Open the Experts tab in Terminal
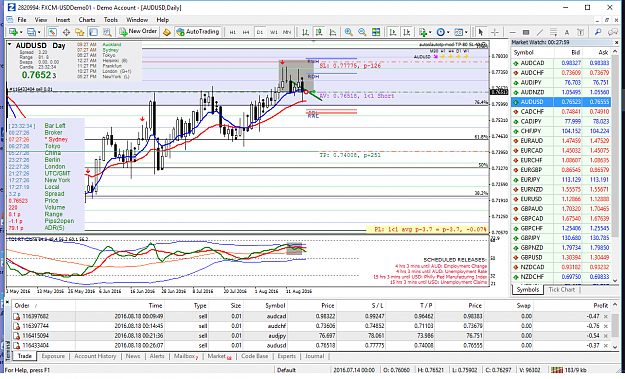 (287, 356)
